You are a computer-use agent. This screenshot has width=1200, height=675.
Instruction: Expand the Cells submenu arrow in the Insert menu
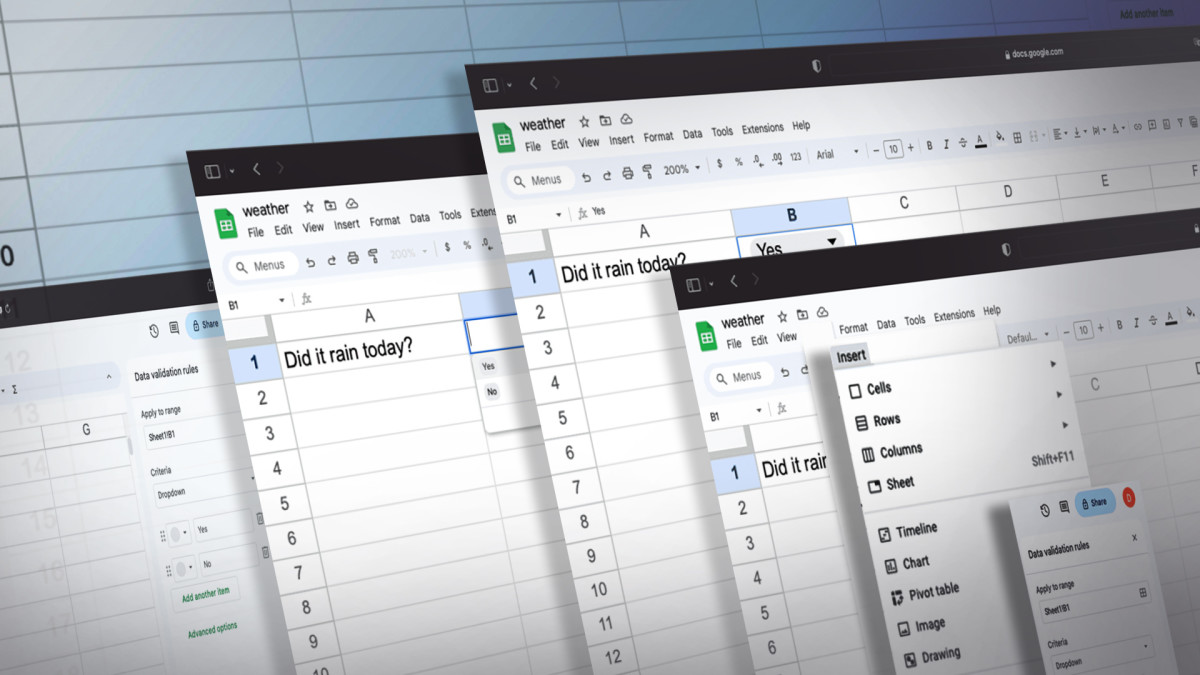pyautogui.click(x=1052, y=364)
